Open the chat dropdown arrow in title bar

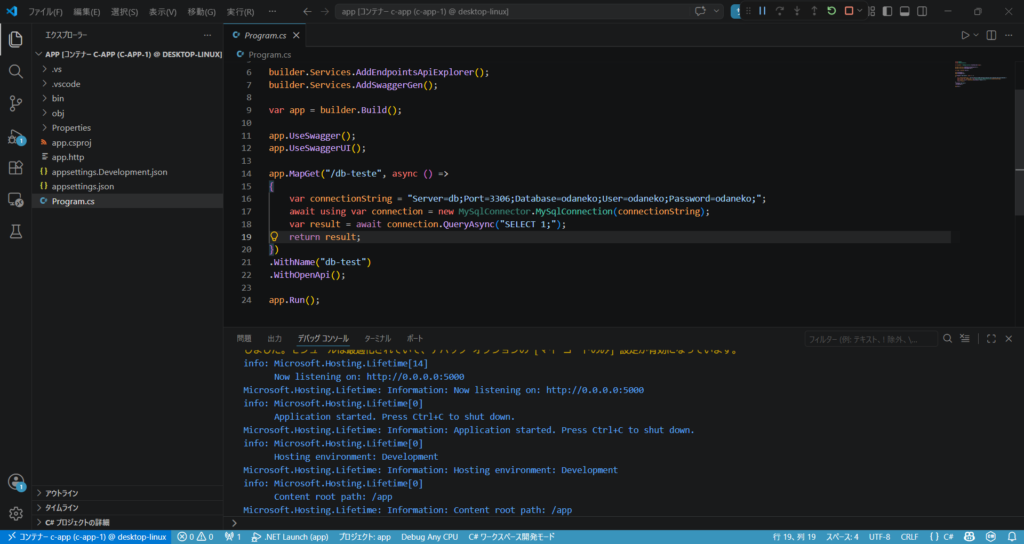[716, 12]
